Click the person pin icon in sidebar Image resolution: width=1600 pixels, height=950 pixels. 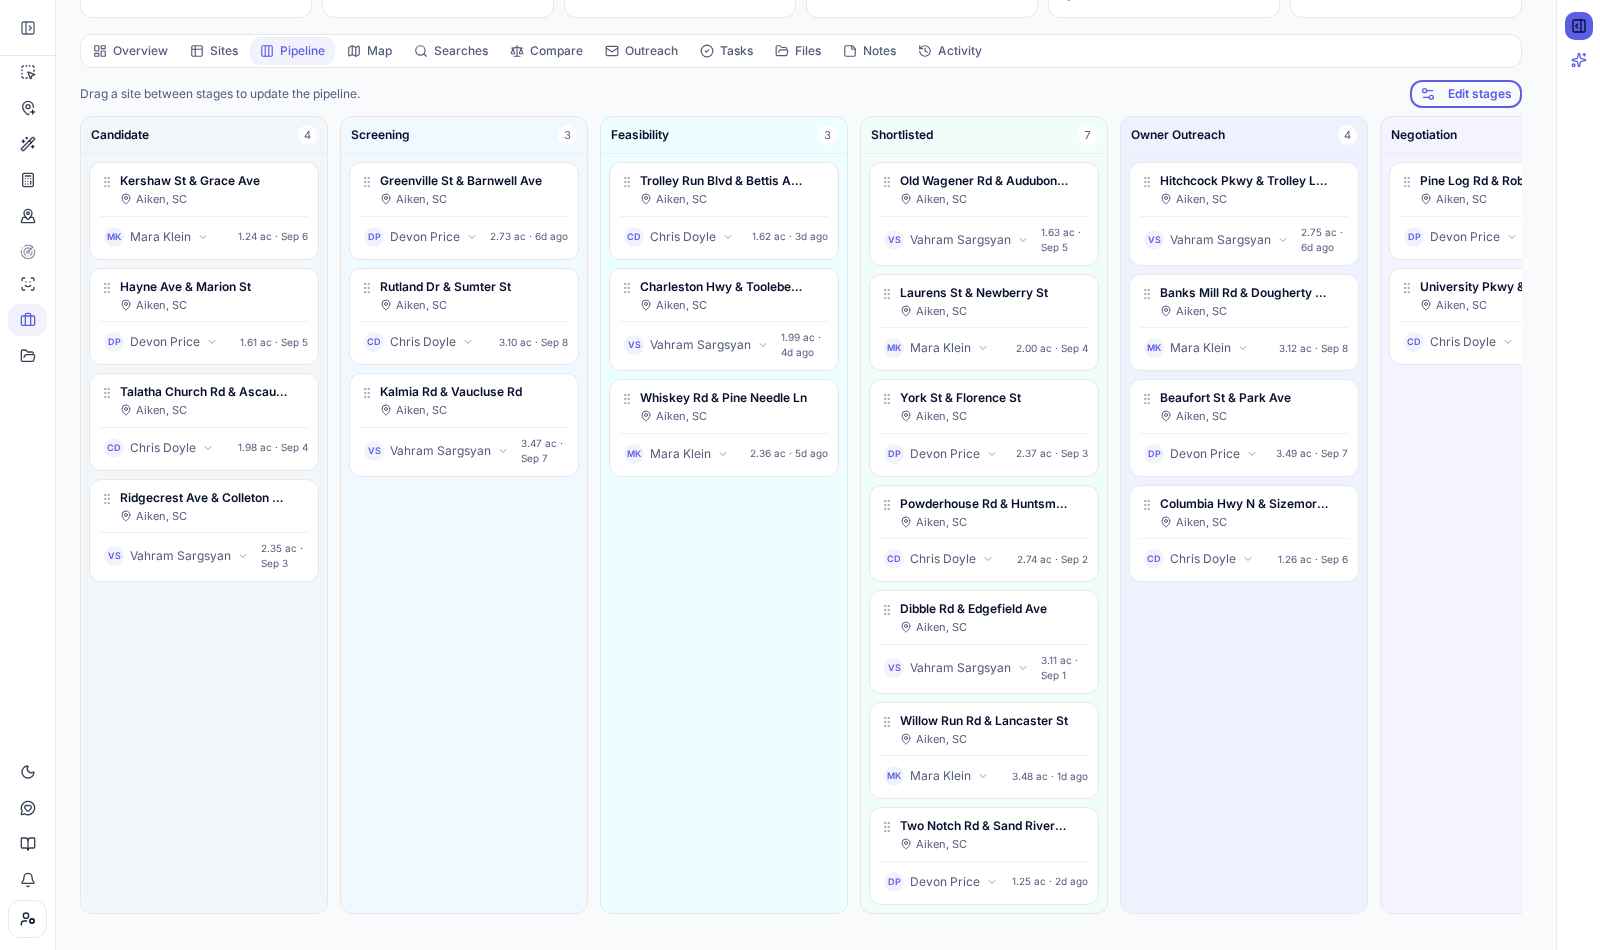(28, 216)
